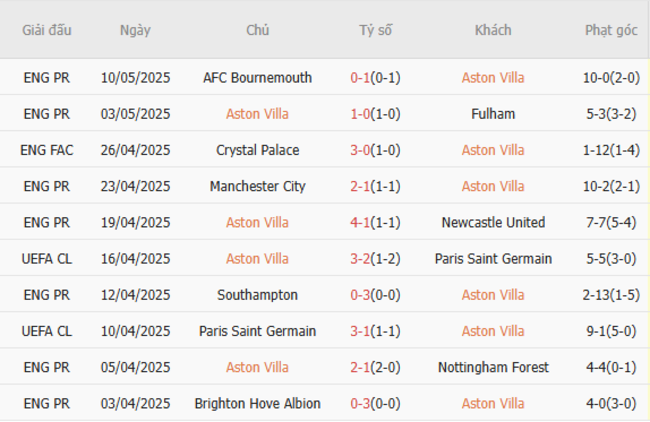Open the Newcastle United team link
The height and width of the screenshot is (422, 650).
point(493,222)
